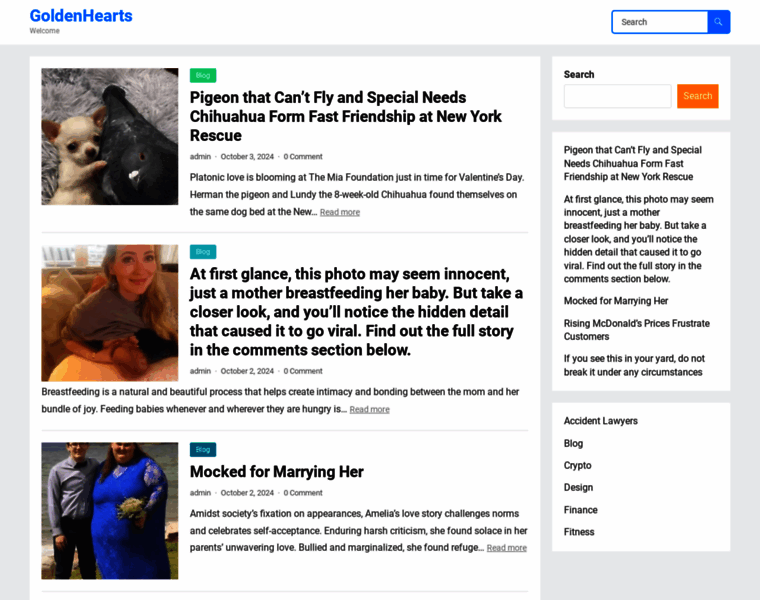Click the magnifier search icon in header

(x=718, y=22)
